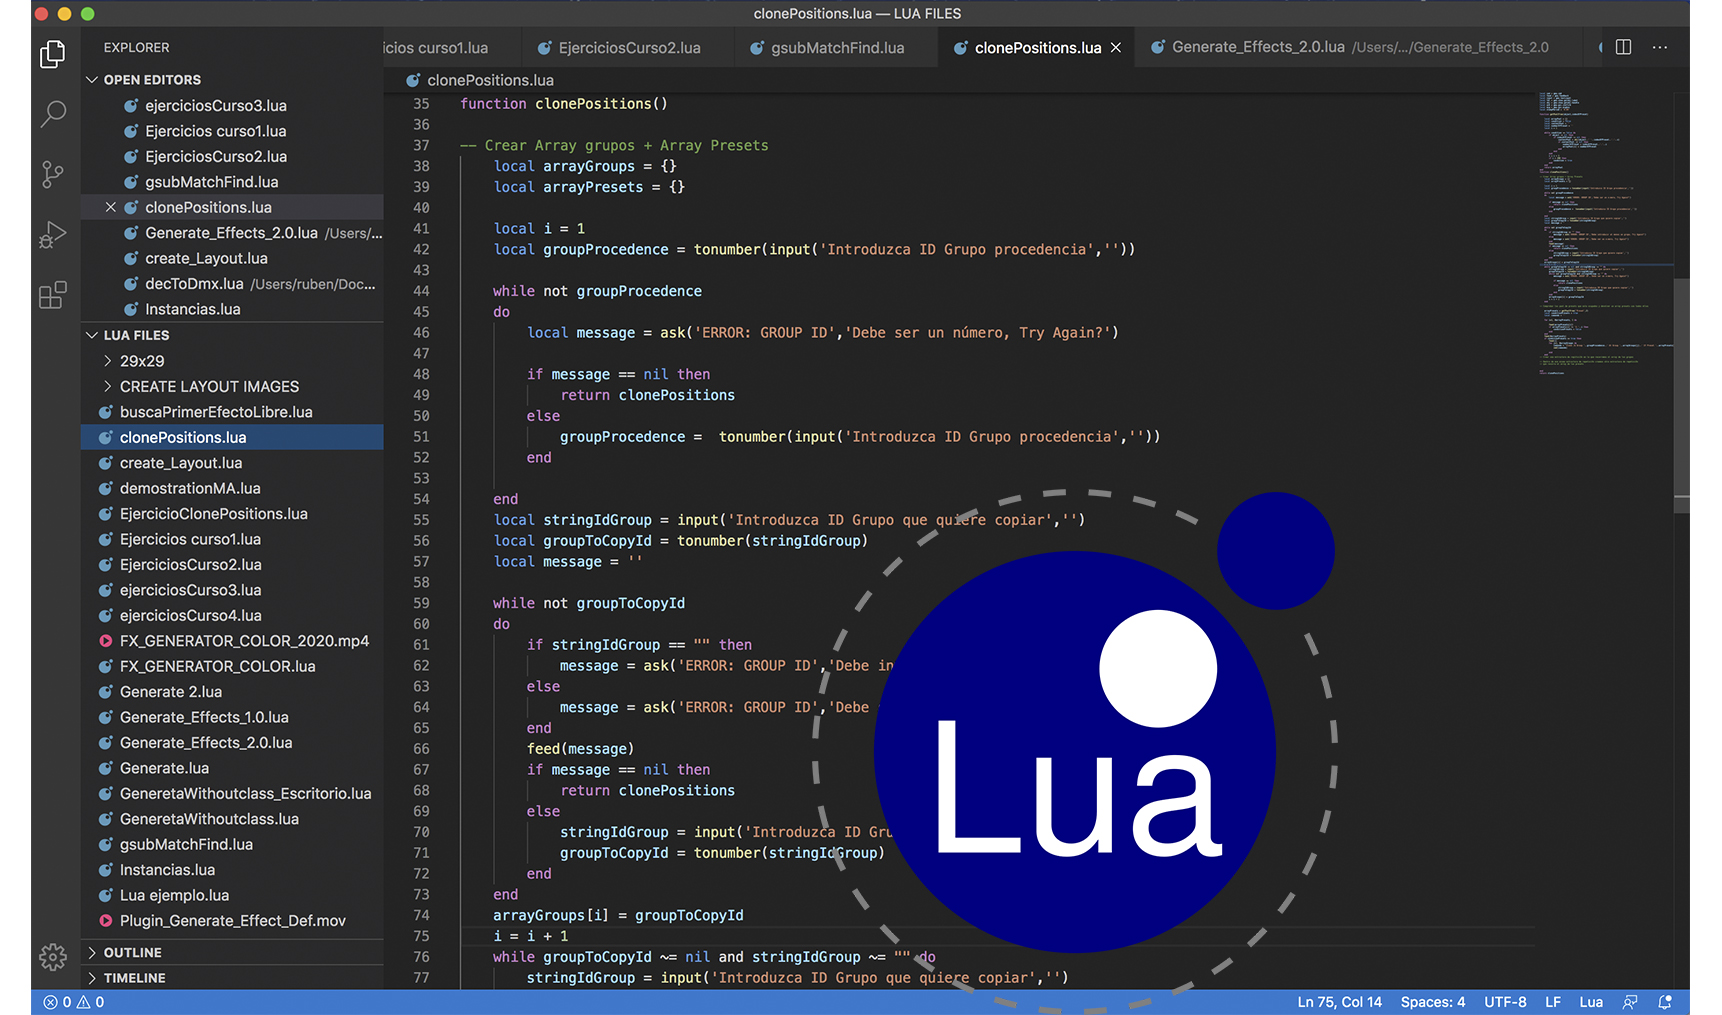Image resolution: width=1722 pixels, height=1015 pixels.
Task: Open EjercicioClonePositions.lua in file tree
Action: pyautogui.click(x=232, y=514)
